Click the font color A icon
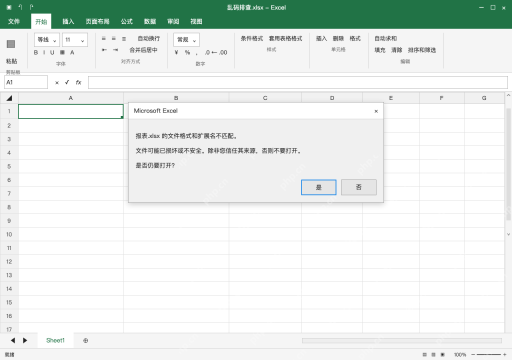The width and height of the screenshot is (512, 360). pos(72,52)
